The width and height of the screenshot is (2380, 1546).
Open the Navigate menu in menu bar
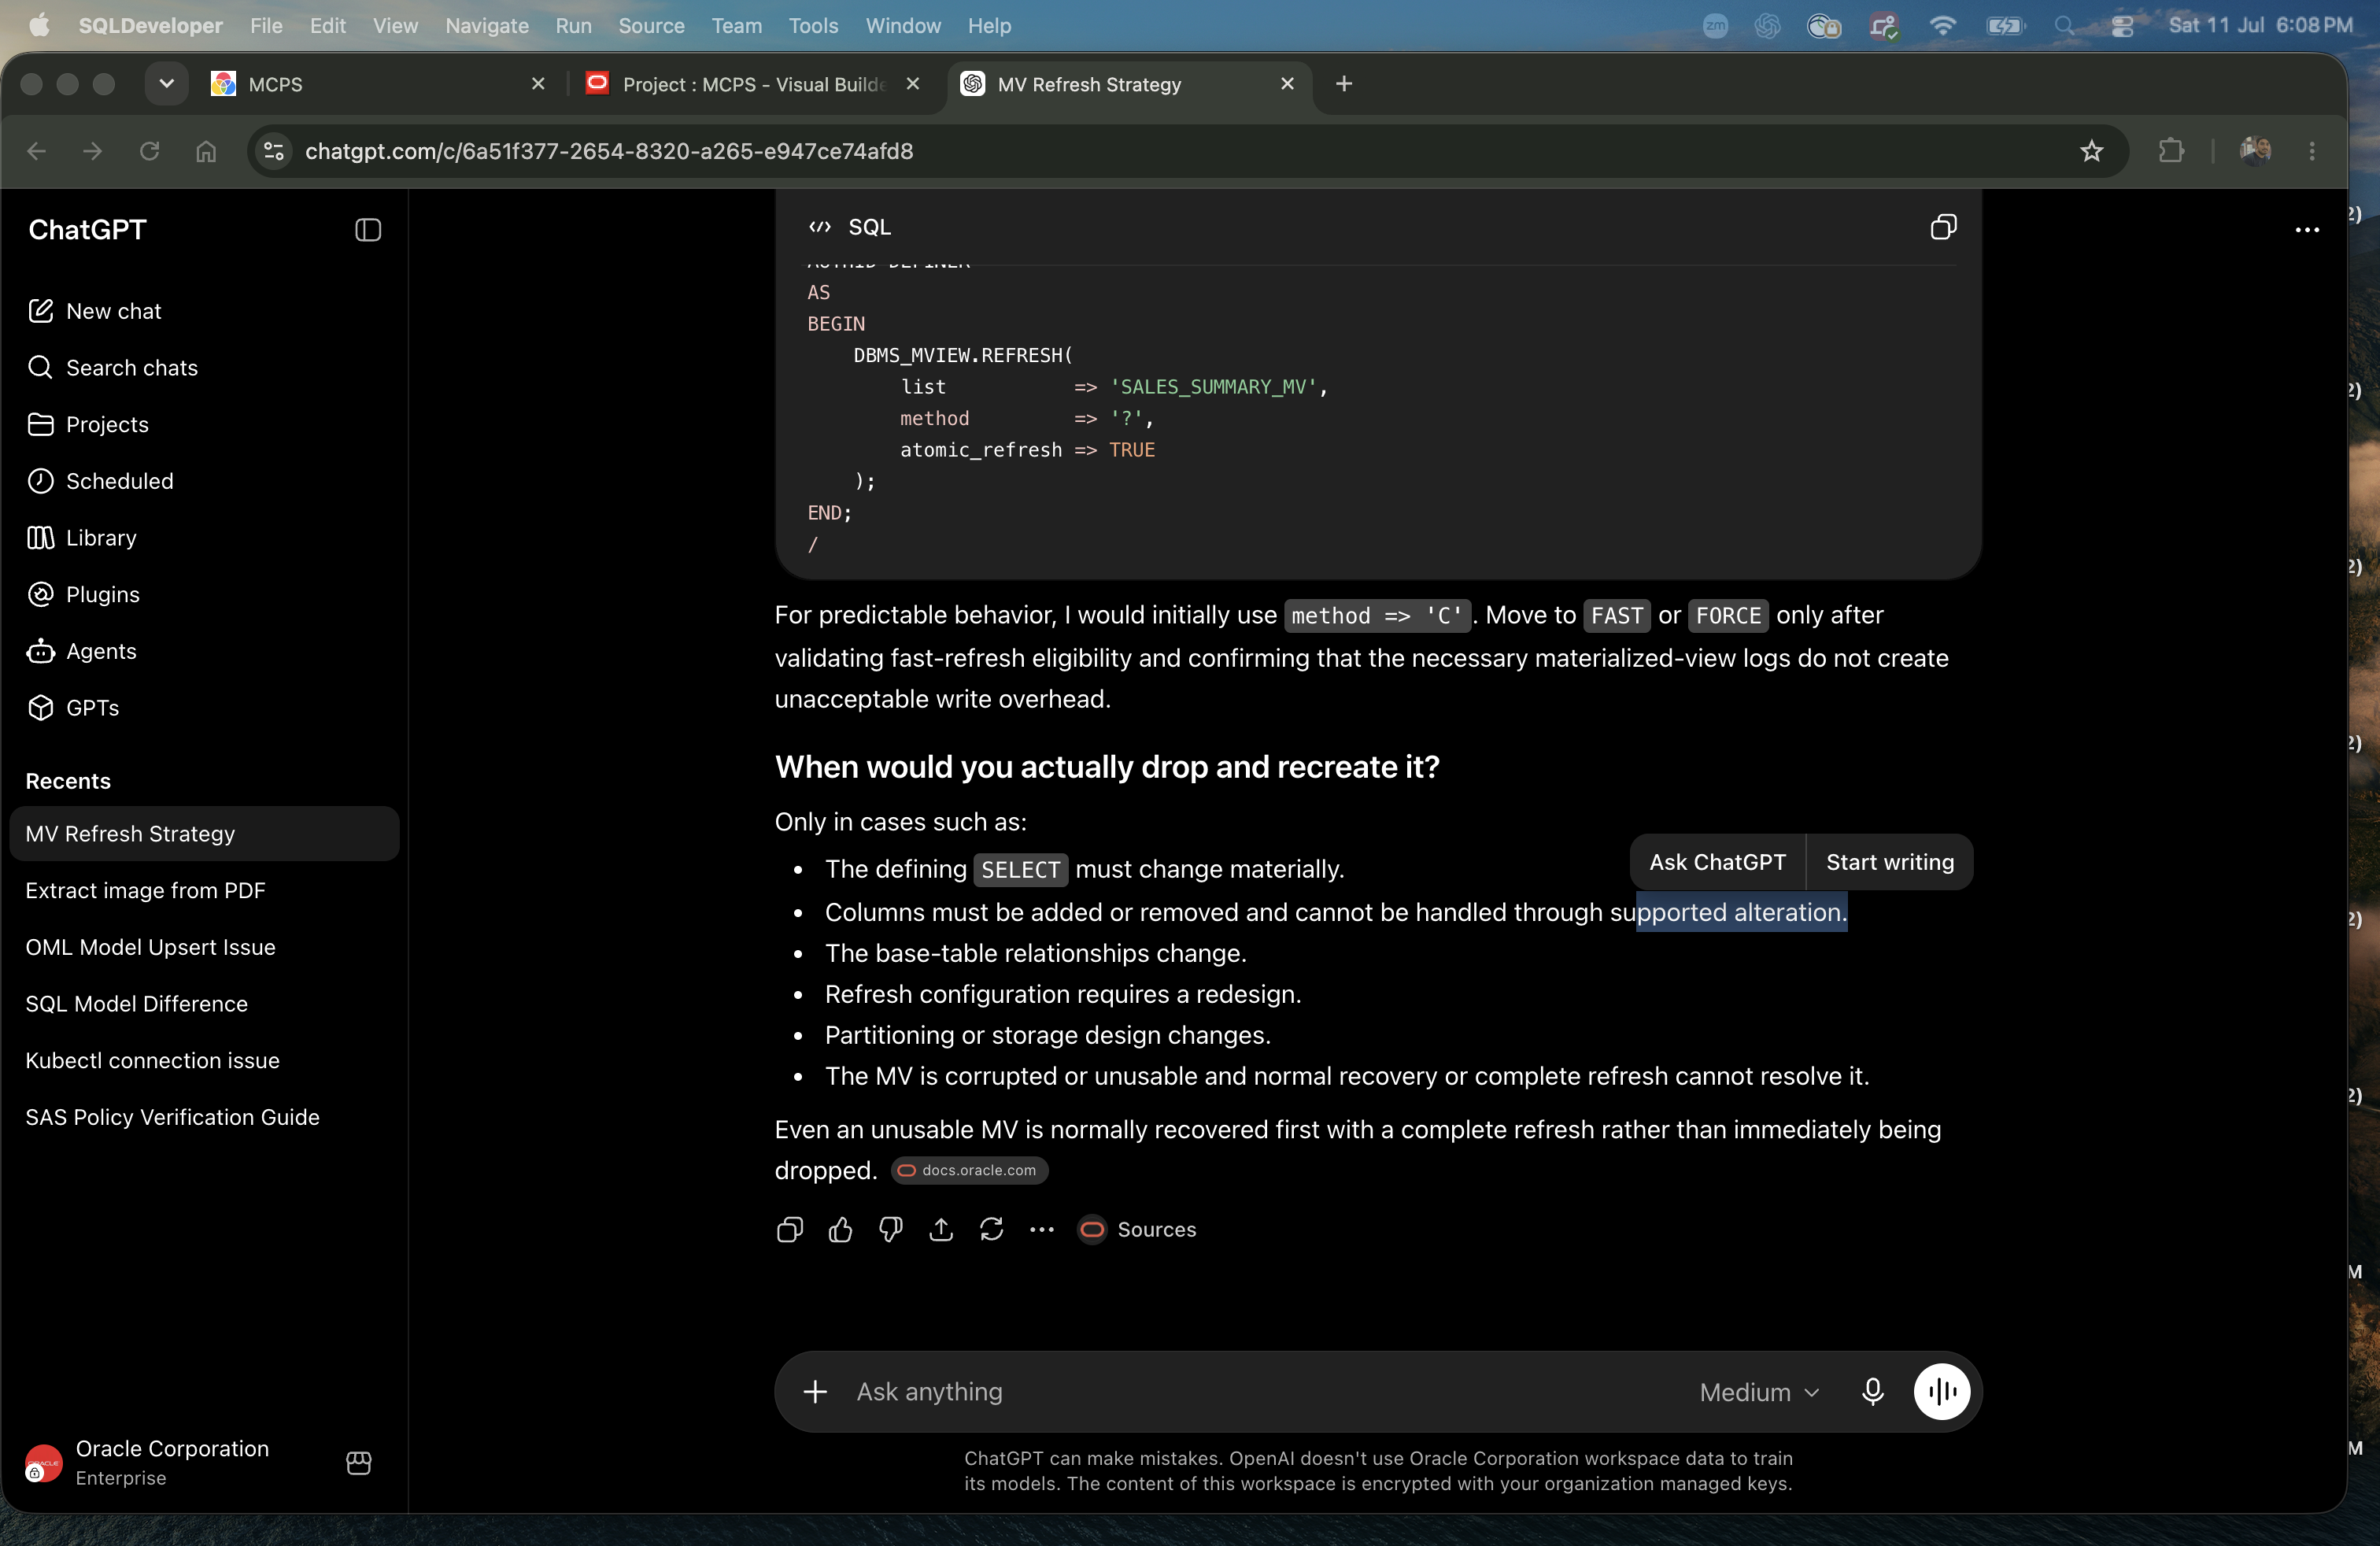(x=487, y=25)
